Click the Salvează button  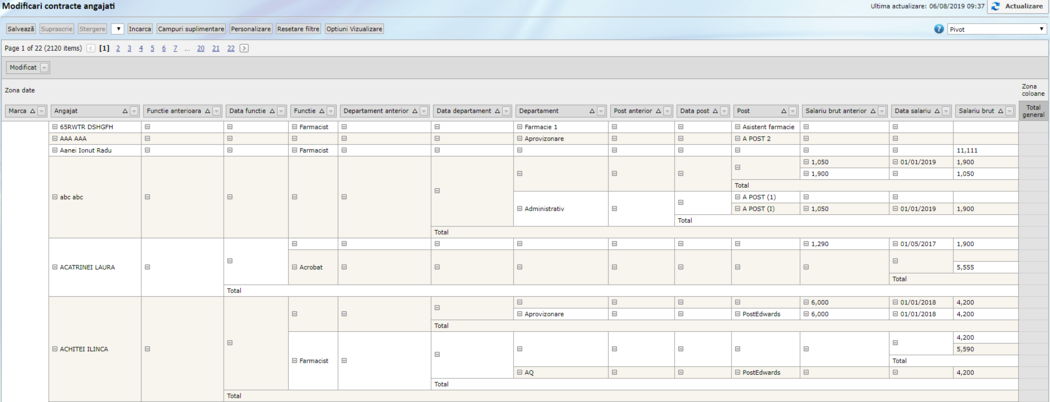[x=20, y=29]
